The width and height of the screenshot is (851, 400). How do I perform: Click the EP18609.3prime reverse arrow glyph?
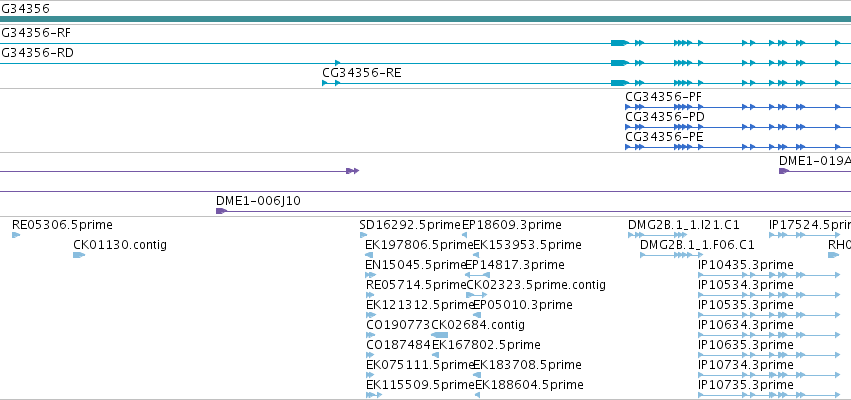tap(465, 235)
